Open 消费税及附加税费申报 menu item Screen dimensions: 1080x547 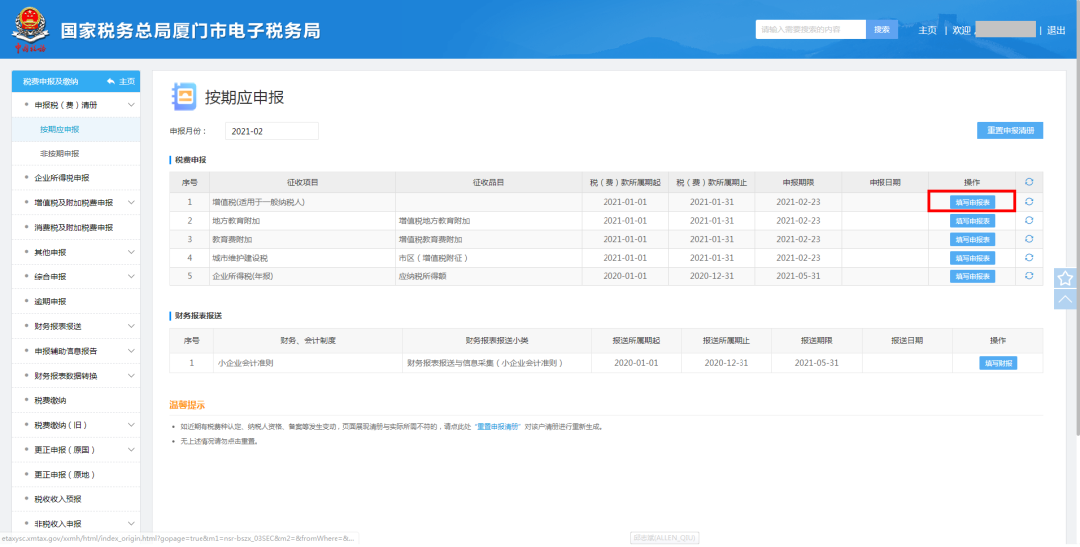(x=76, y=227)
